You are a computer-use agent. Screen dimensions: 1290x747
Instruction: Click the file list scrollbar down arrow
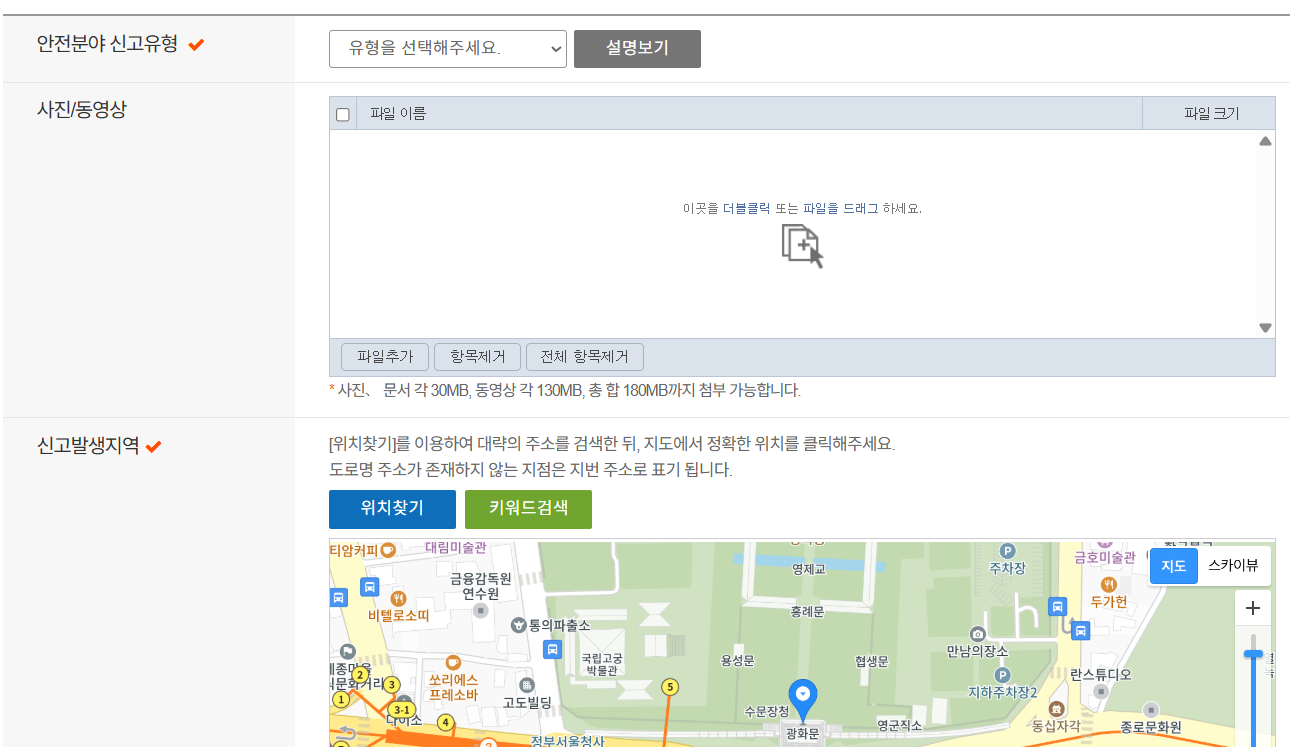coord(1267,327)
